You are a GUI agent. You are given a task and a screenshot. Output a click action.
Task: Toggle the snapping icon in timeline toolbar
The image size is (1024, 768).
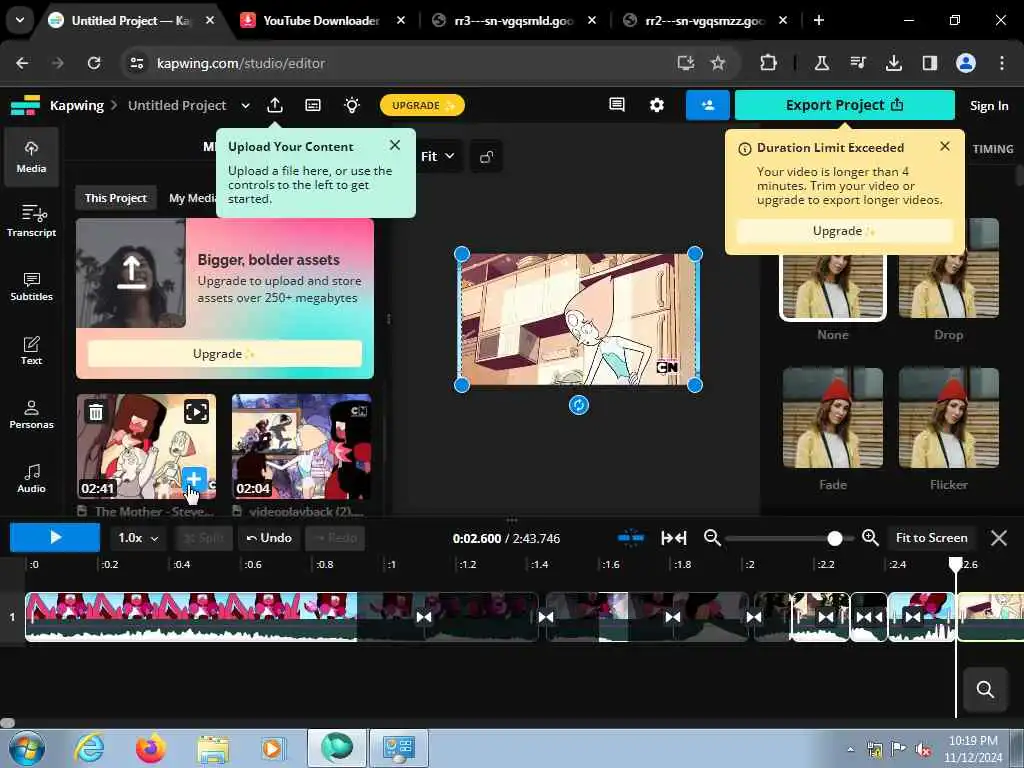point(630,538)
